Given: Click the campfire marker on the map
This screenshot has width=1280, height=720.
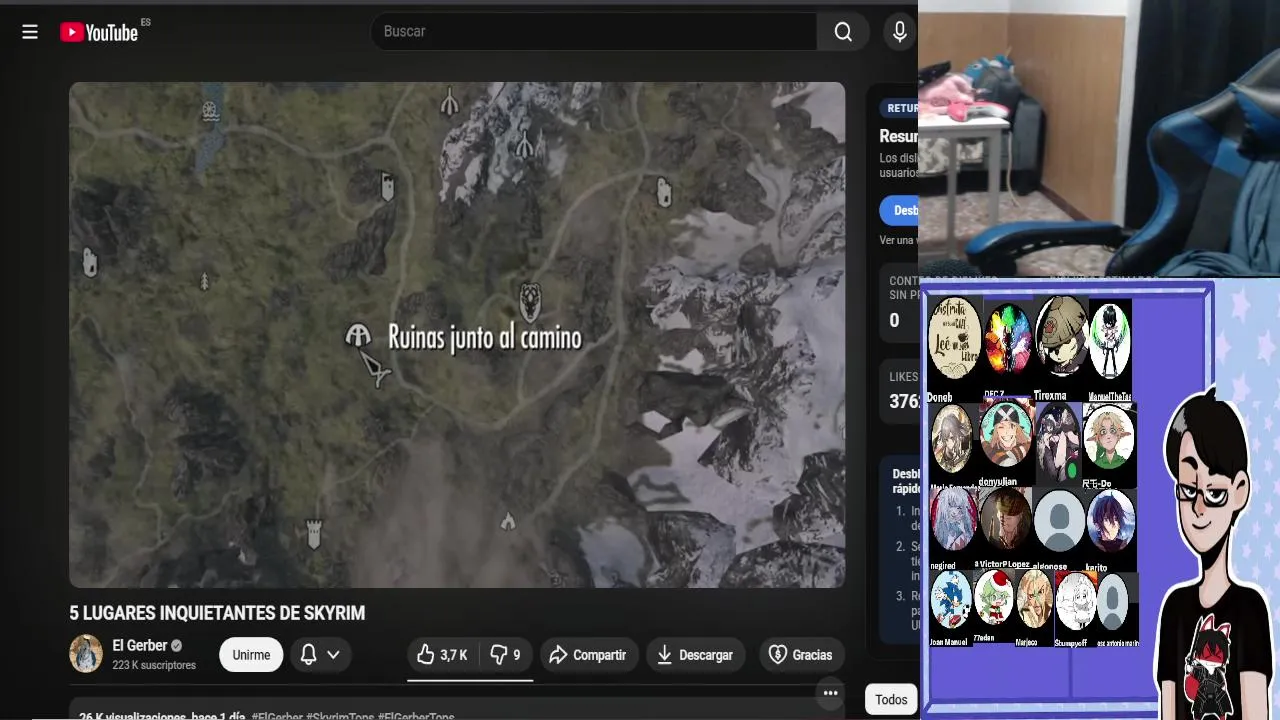Looking at the screenshot, I should 508,521.
